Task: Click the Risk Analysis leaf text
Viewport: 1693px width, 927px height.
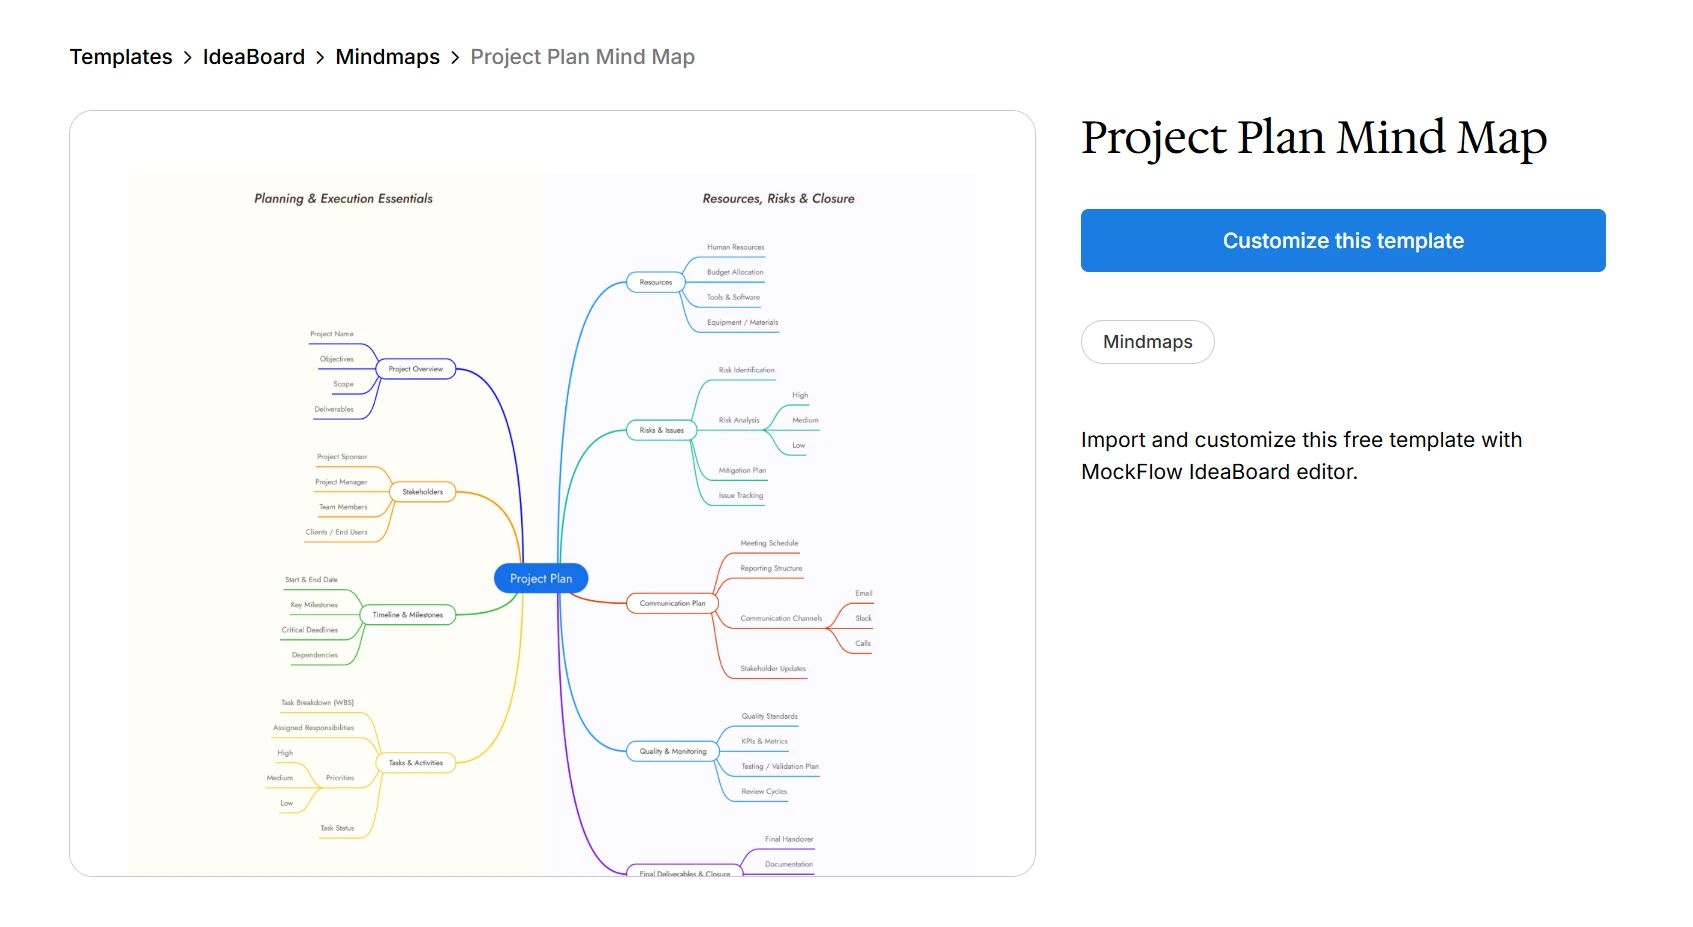Action: point(739,420)
